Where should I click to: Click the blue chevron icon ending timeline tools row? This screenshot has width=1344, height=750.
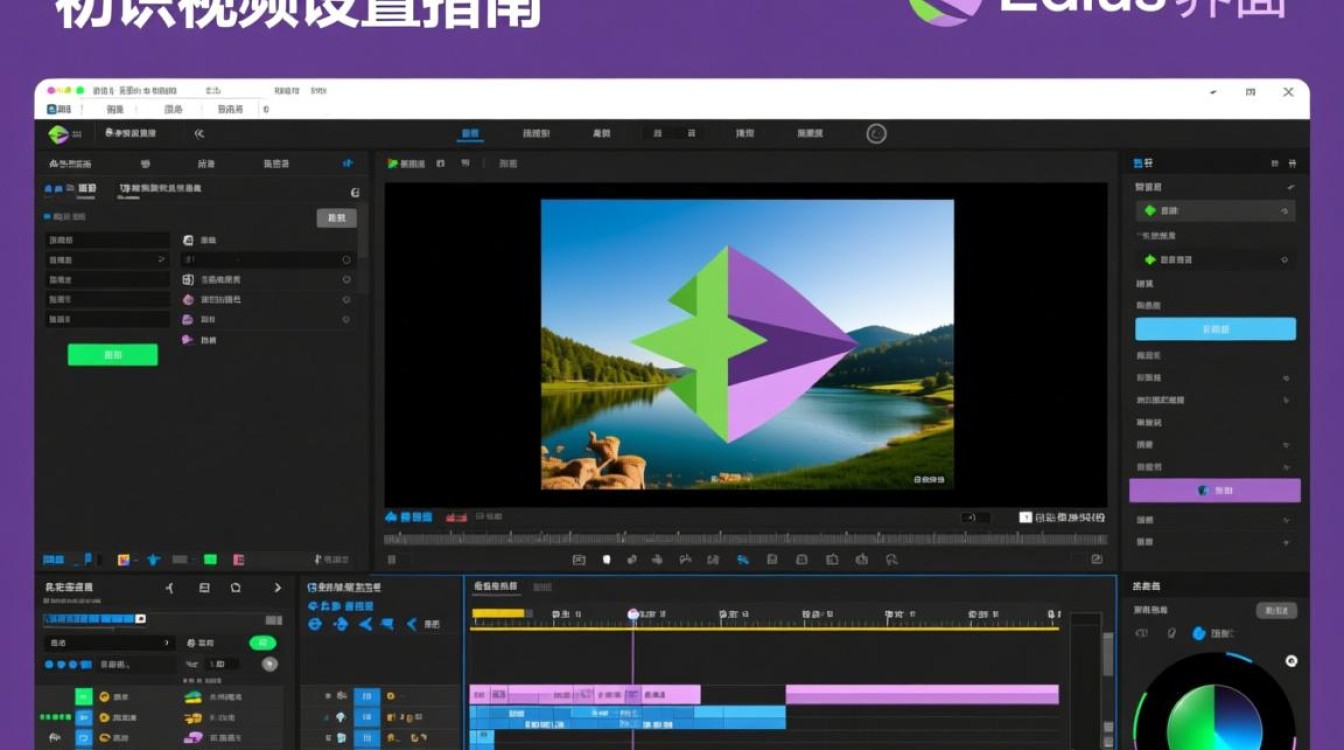pos(410,624)
